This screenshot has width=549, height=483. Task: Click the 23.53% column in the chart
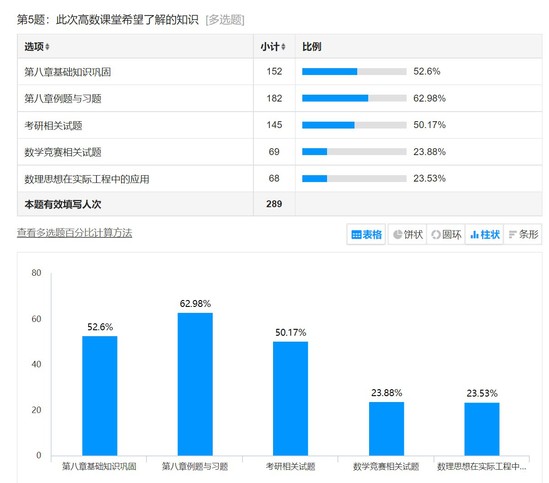click(482, 429)
